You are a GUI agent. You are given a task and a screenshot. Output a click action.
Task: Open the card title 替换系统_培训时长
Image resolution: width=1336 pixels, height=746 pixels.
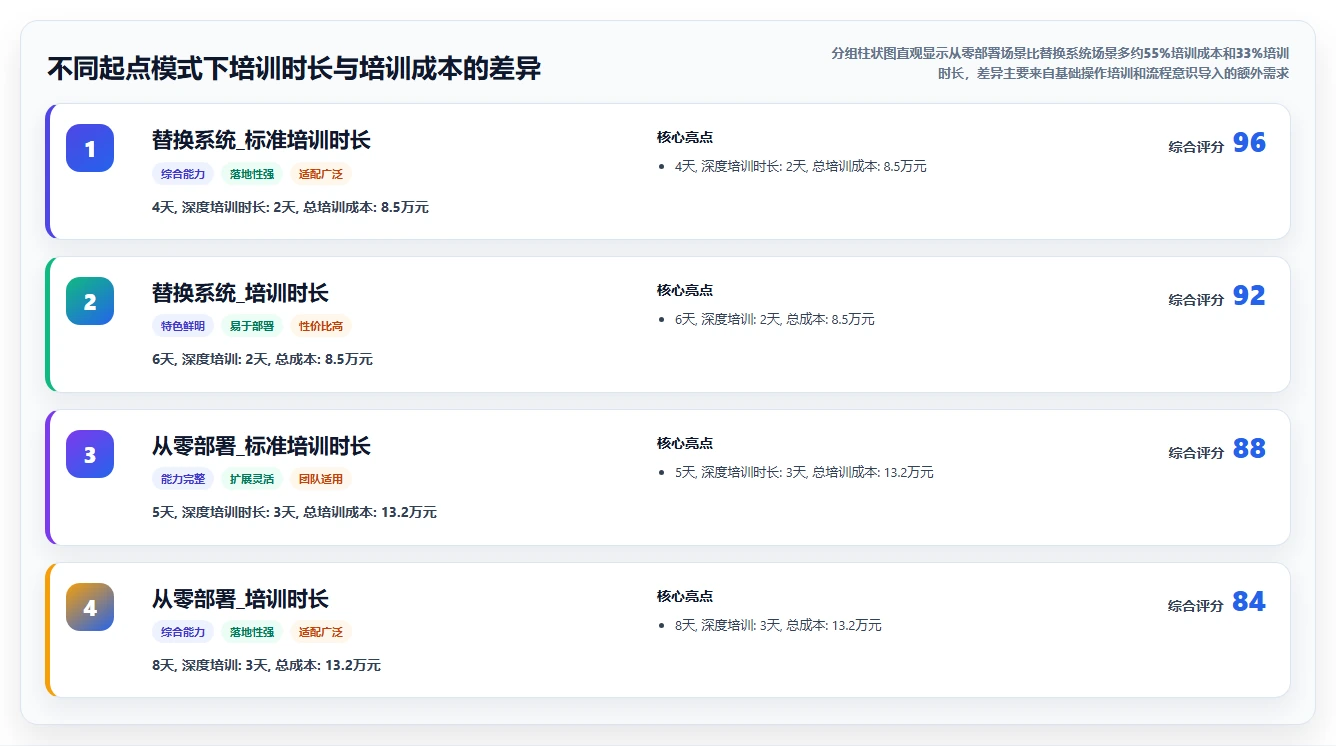click(x=240, y=293)
